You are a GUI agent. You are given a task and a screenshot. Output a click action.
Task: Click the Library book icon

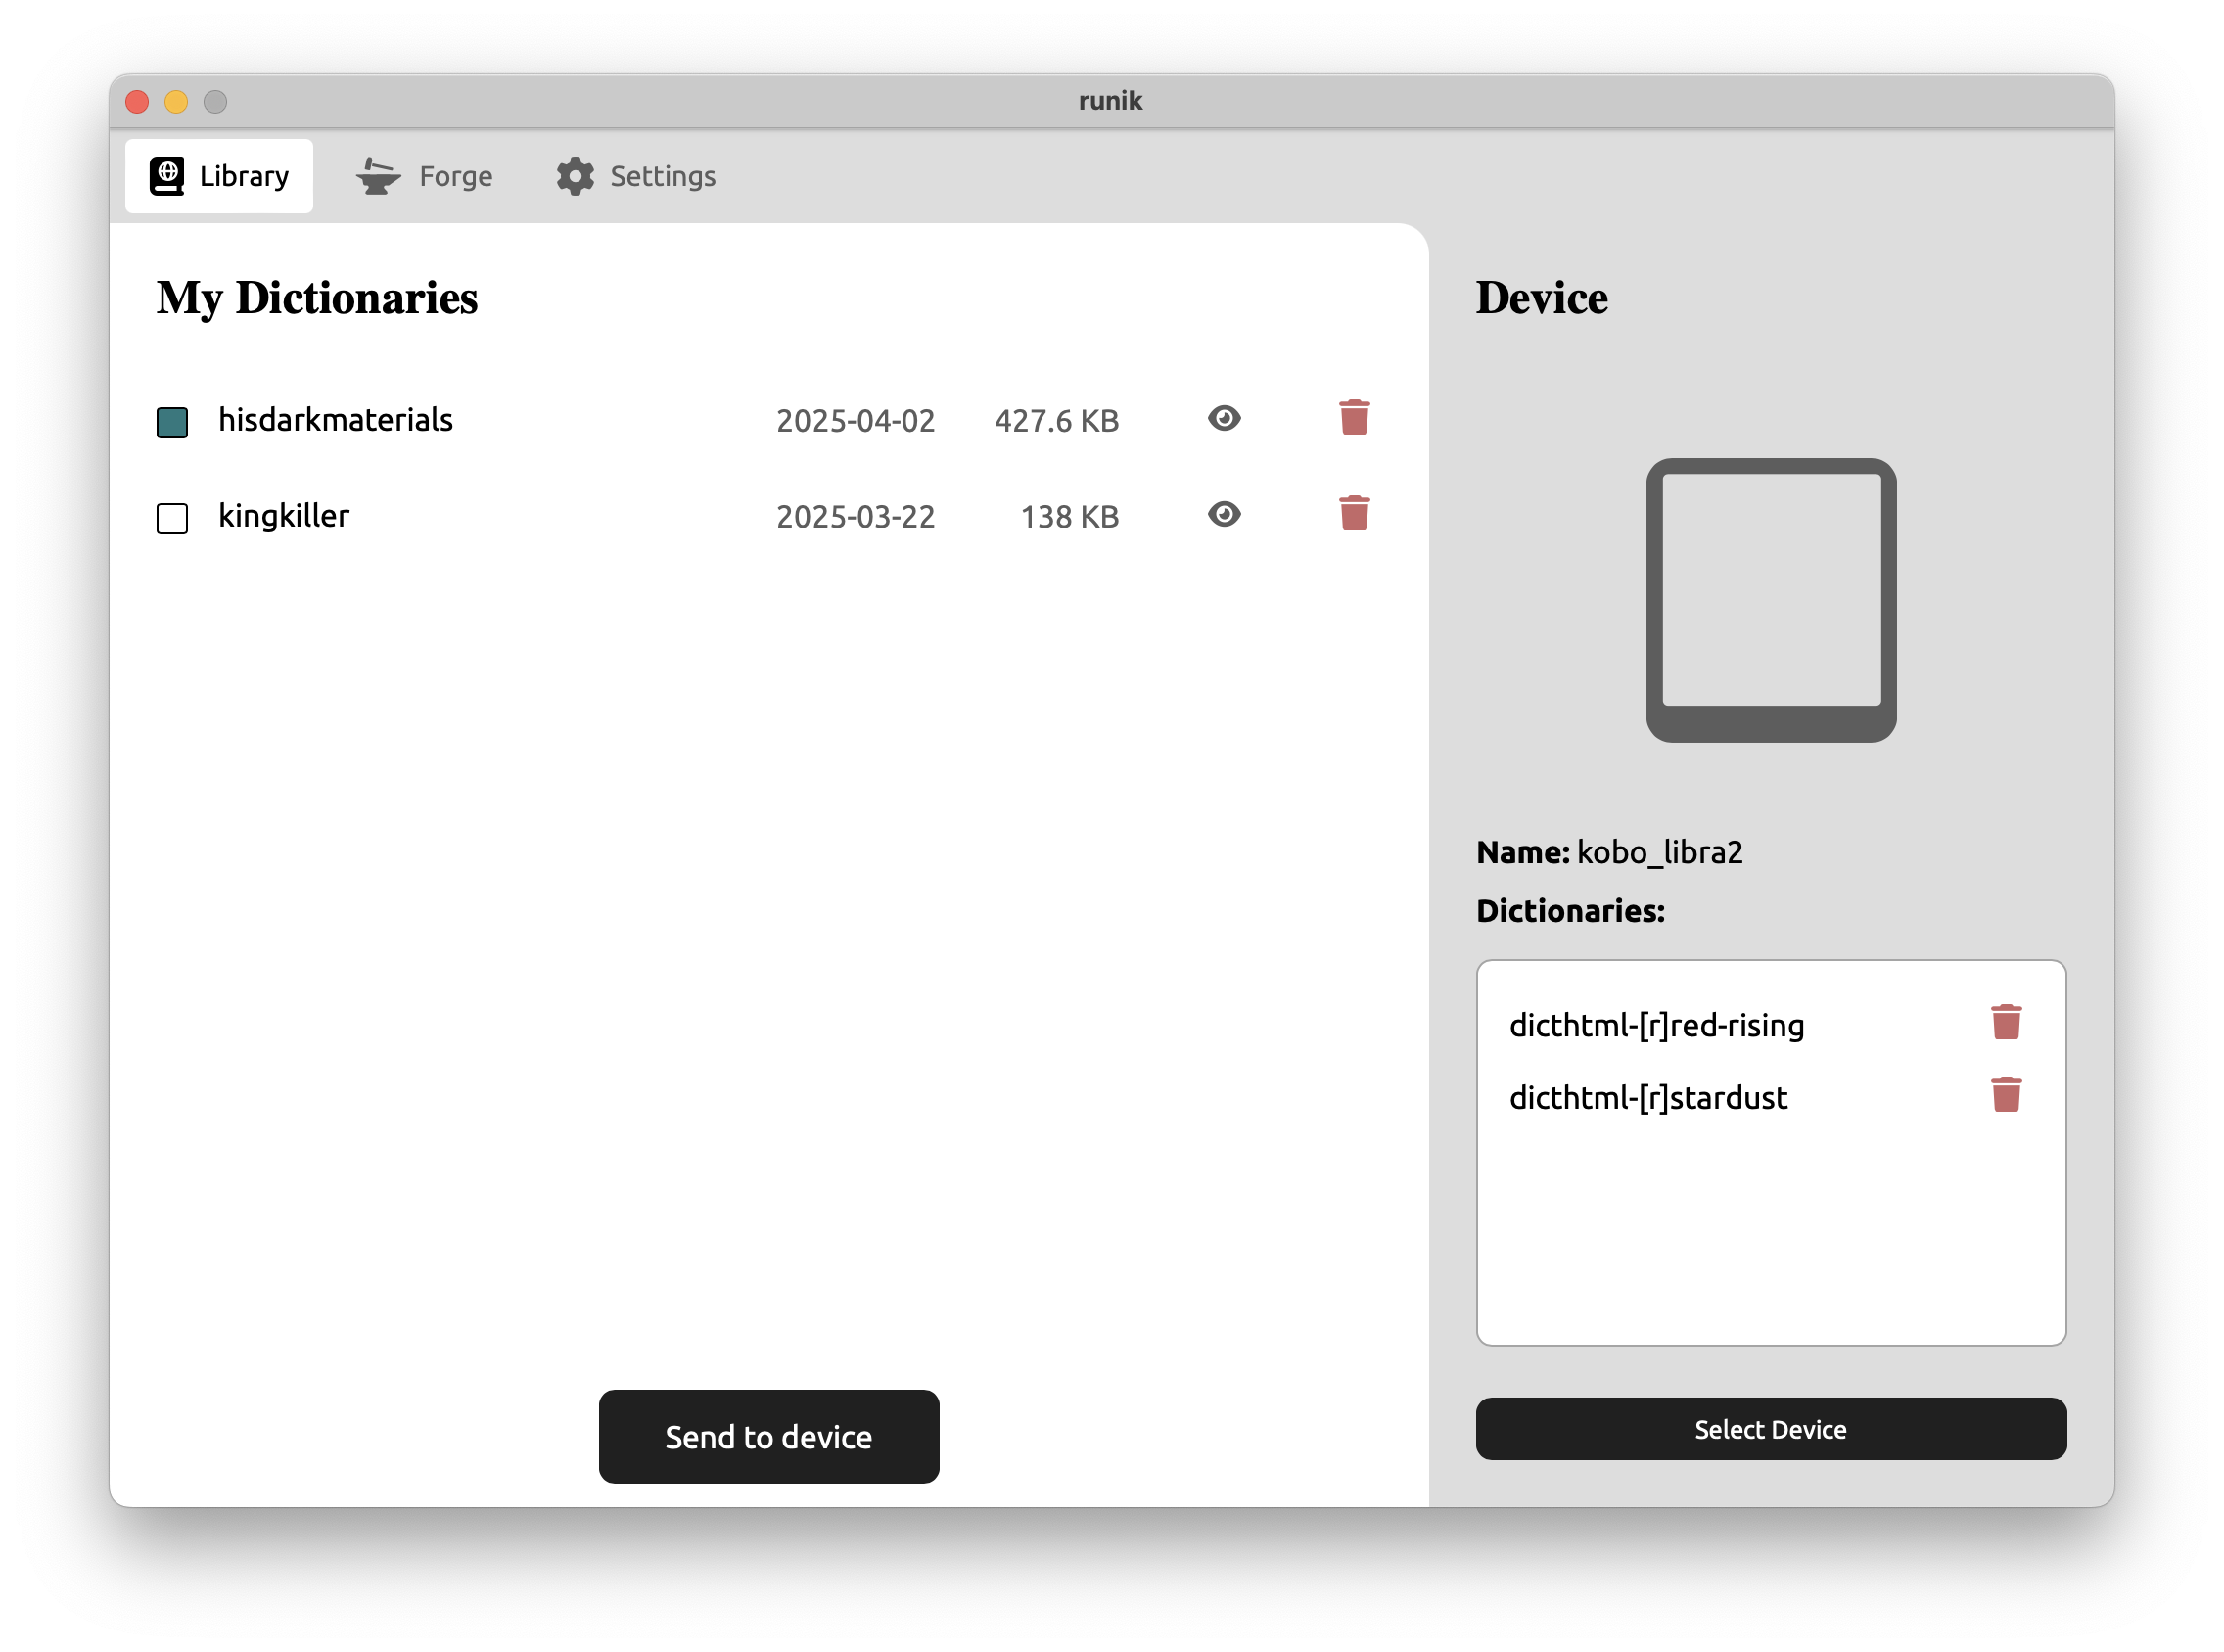click(167, 176)
